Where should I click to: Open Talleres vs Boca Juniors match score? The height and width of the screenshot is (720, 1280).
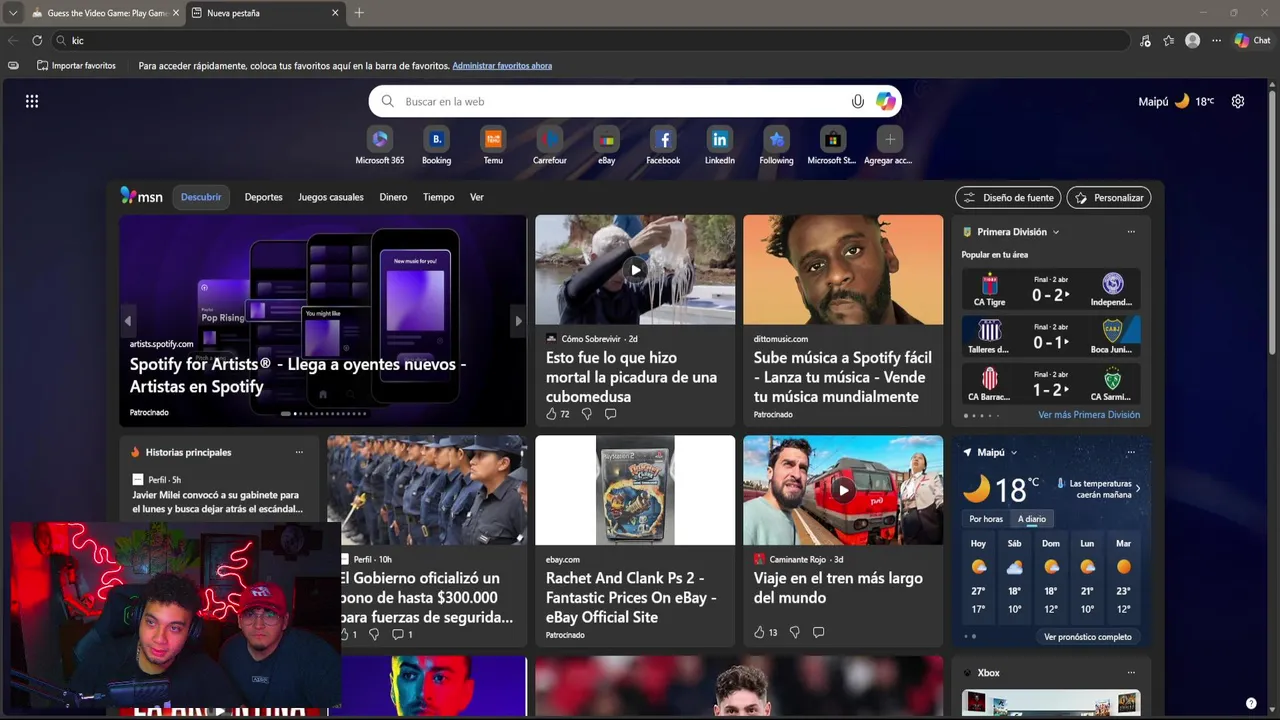click(x=1051, y=337)
